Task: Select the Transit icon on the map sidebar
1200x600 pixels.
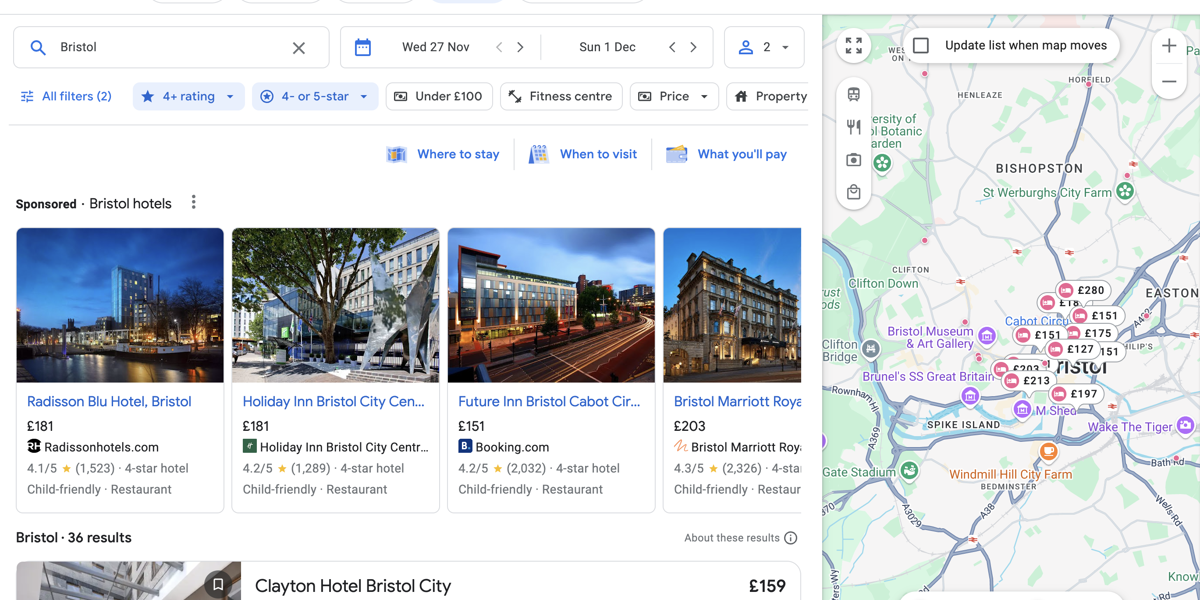Action: tap(854, 93)
